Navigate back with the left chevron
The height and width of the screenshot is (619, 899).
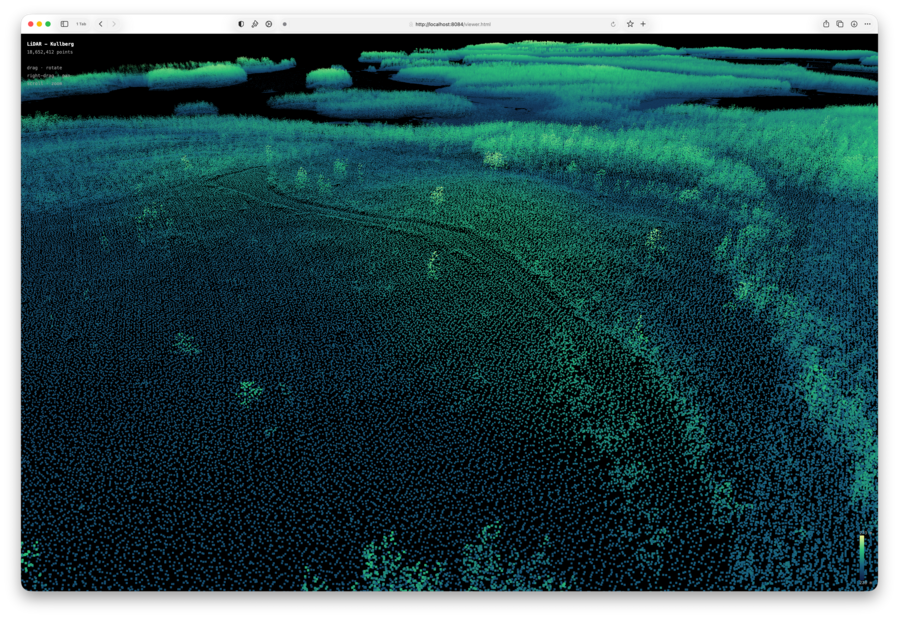(x=101, y=24)
